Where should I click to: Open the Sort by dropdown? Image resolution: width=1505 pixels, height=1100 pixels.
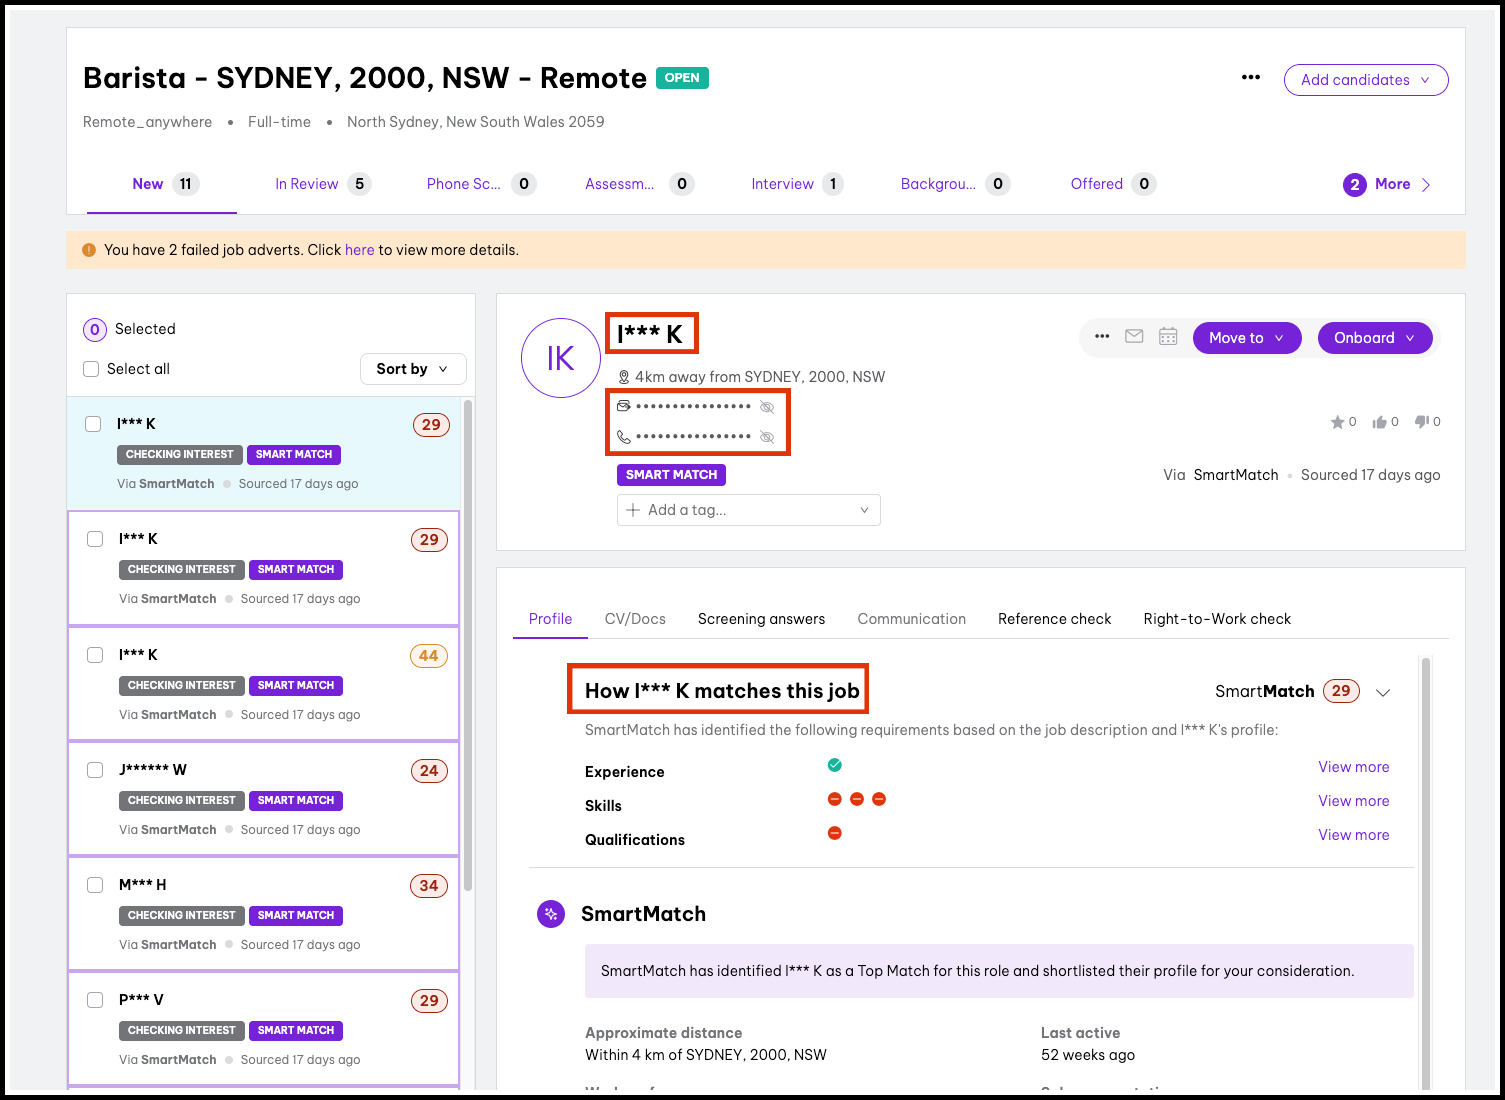coord(412,369)
